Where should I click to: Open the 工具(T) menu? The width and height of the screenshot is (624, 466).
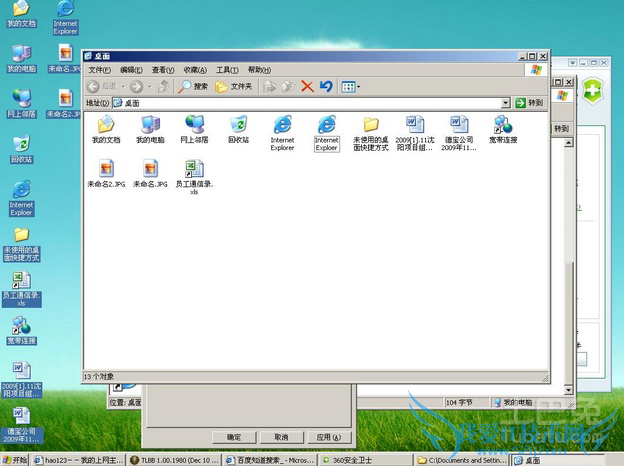coord(227,70)
